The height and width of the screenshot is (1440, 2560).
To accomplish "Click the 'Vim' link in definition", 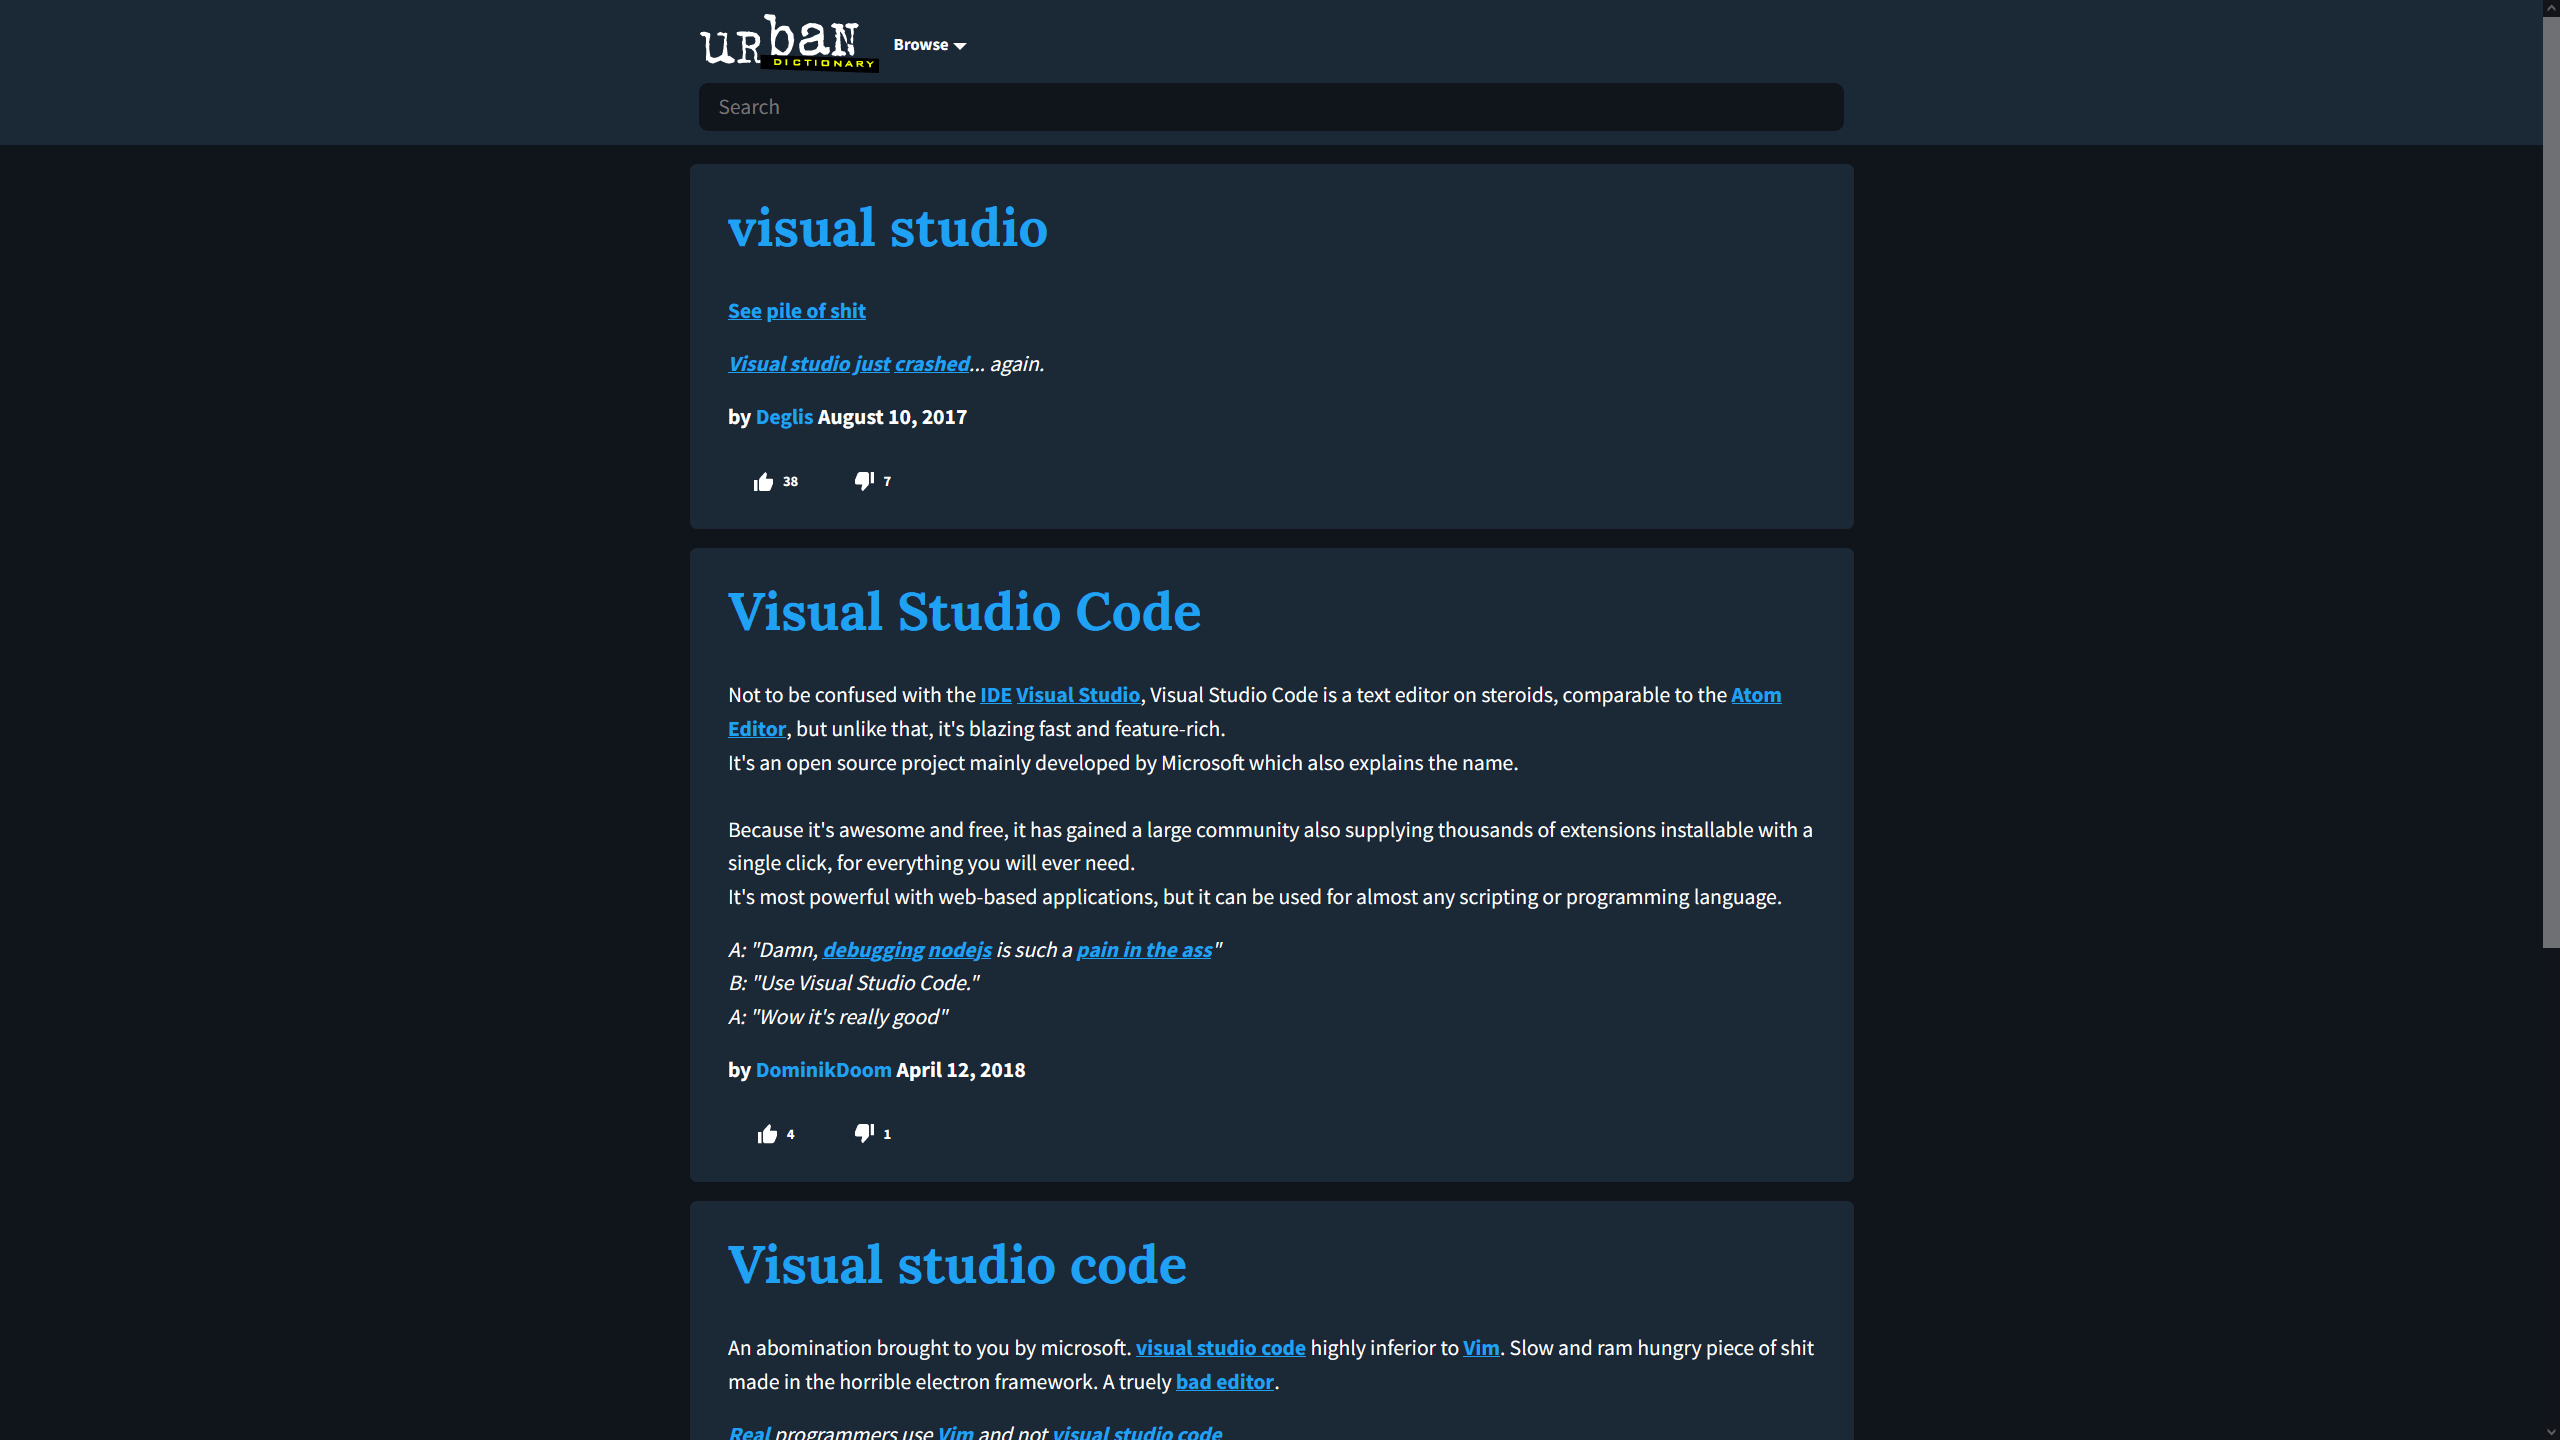I will tap(1480, 1348).
